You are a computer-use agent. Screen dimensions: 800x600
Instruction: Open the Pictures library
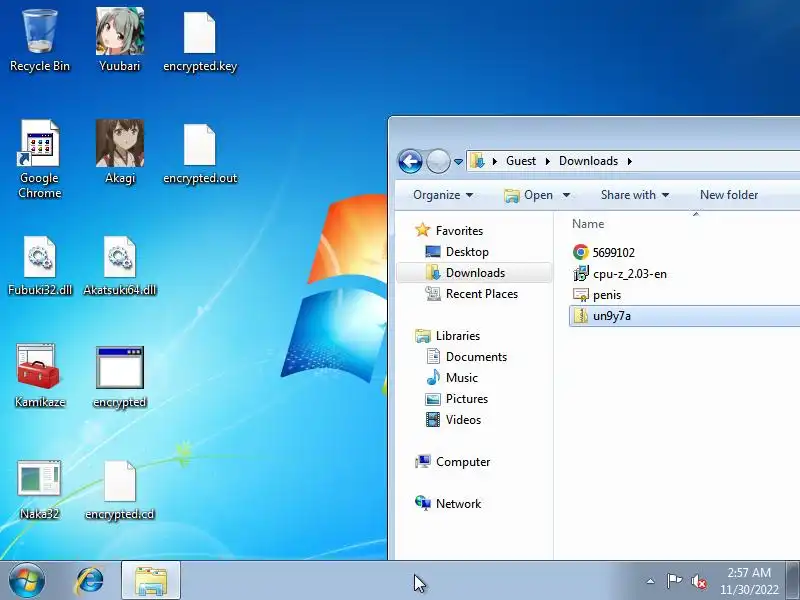click(x=457, y=398)
